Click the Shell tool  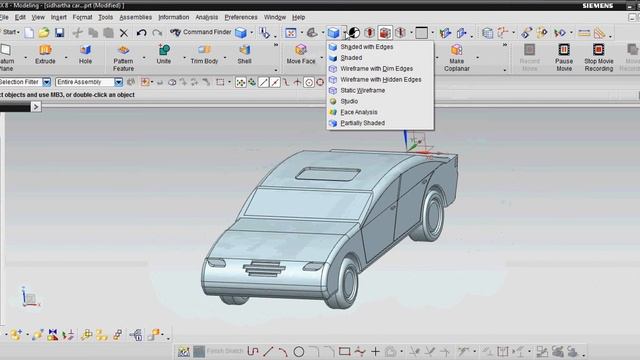(244, 55)
